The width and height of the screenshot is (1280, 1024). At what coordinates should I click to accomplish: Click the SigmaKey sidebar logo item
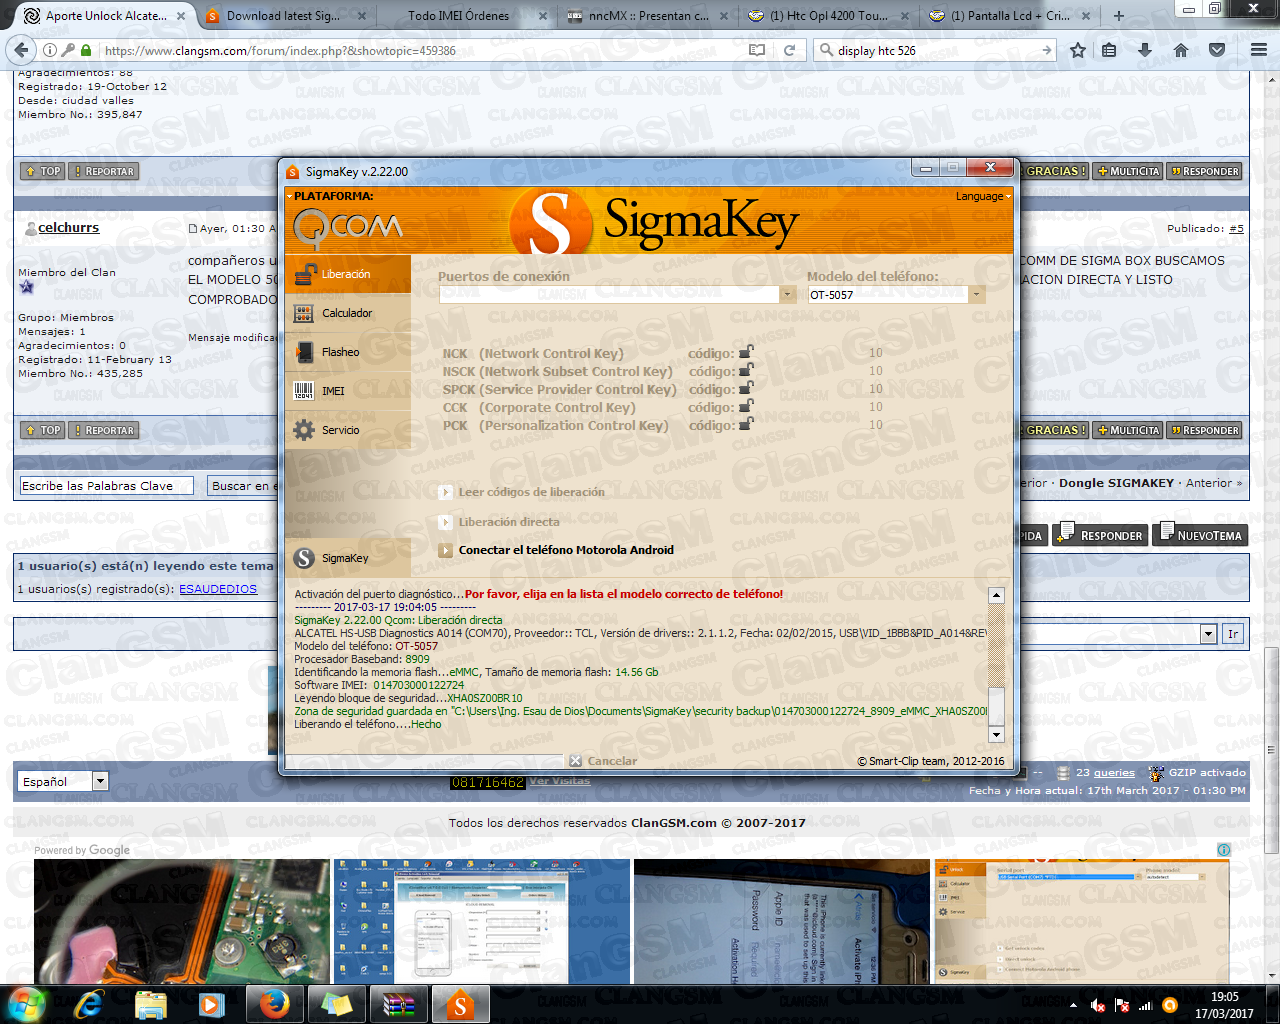348,558
